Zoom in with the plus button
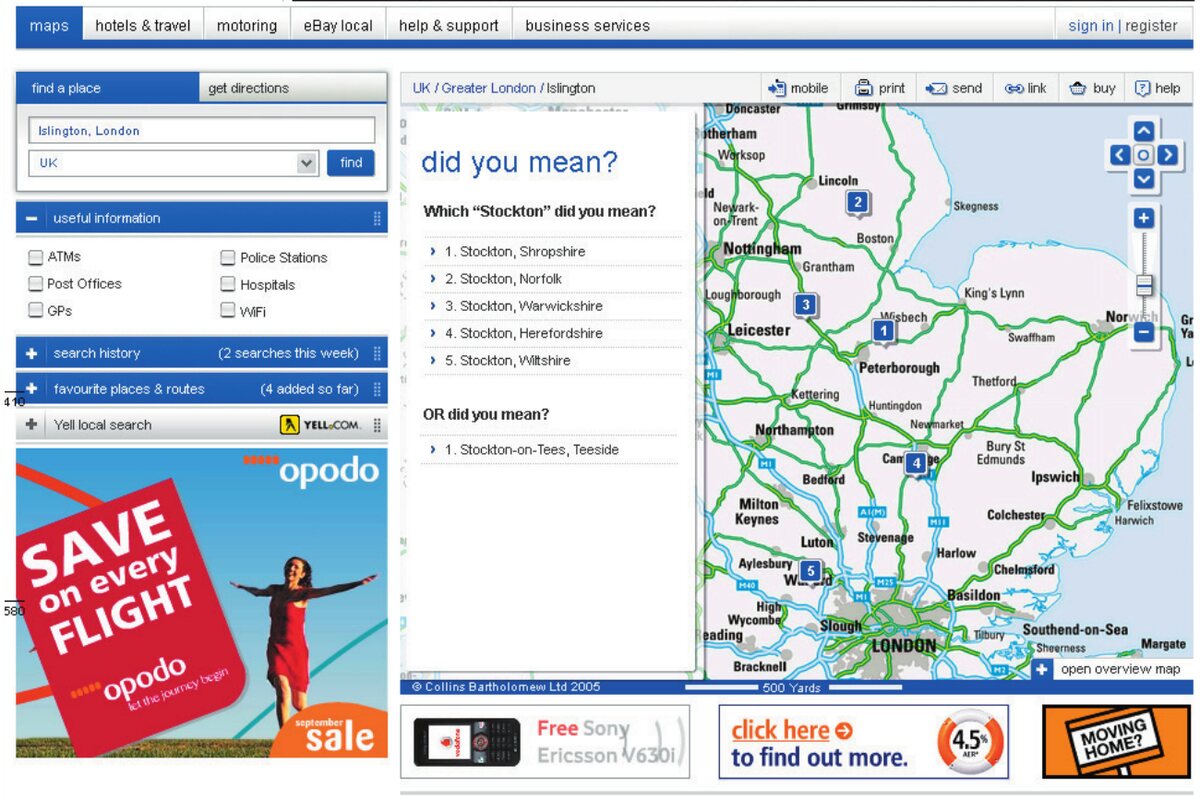Viewport: 1200px width, 800px height. pos(1144,218)
